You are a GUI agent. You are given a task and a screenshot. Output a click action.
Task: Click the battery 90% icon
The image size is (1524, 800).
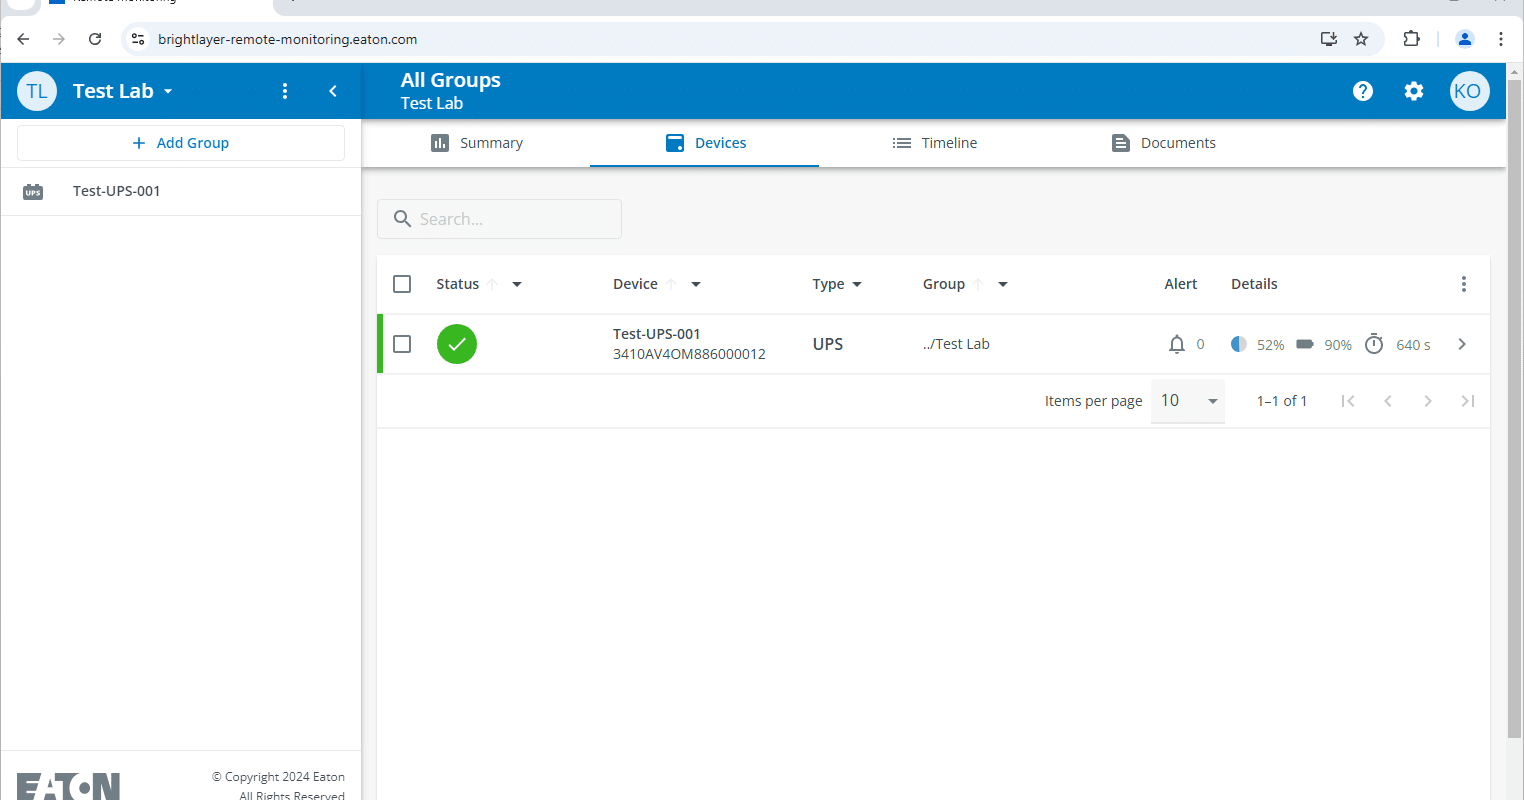pyautogui.click(x=1305, y=344)
